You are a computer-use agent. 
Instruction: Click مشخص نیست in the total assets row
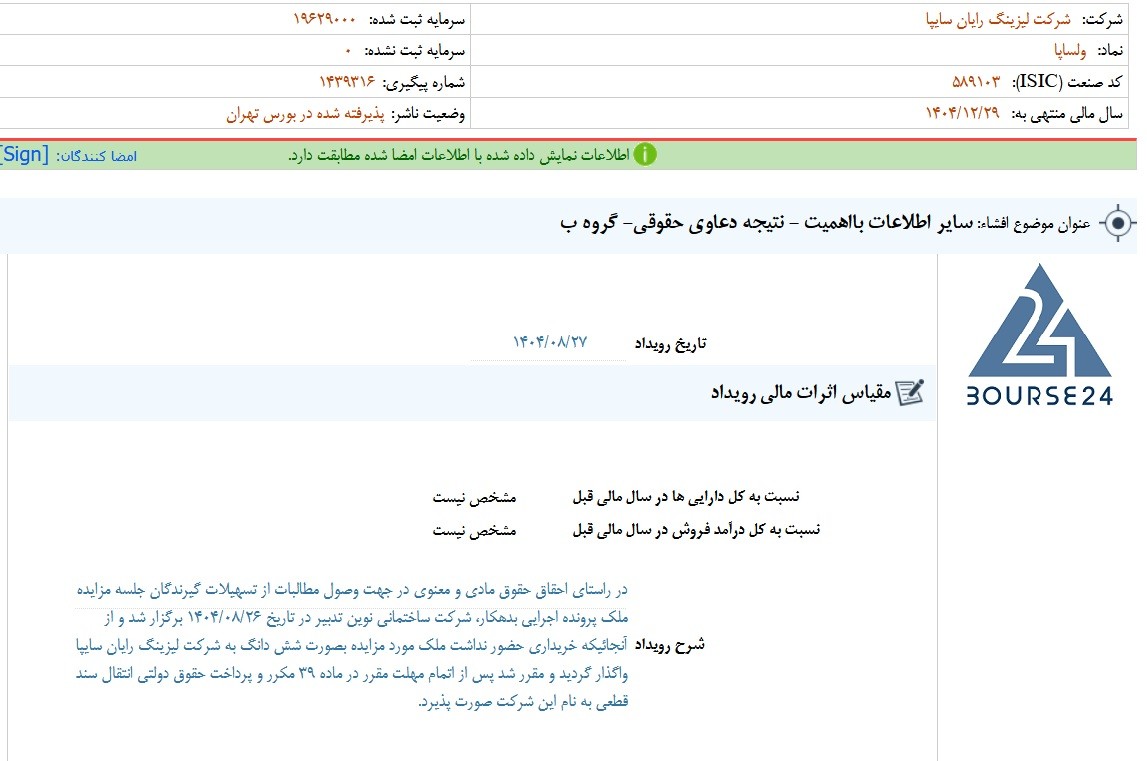coord(474,498)
